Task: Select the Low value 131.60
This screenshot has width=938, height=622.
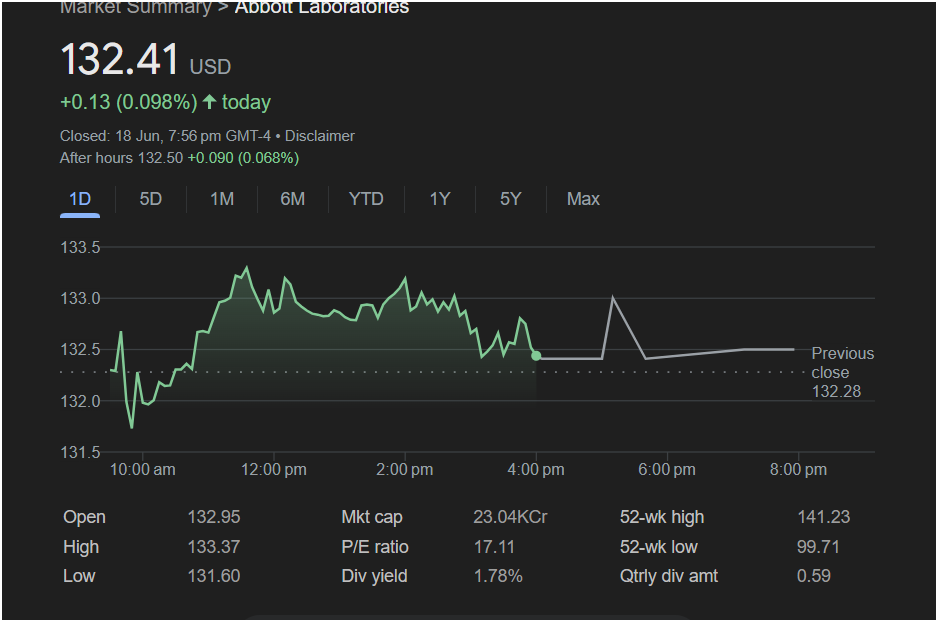Action: (x=214, y=576)
